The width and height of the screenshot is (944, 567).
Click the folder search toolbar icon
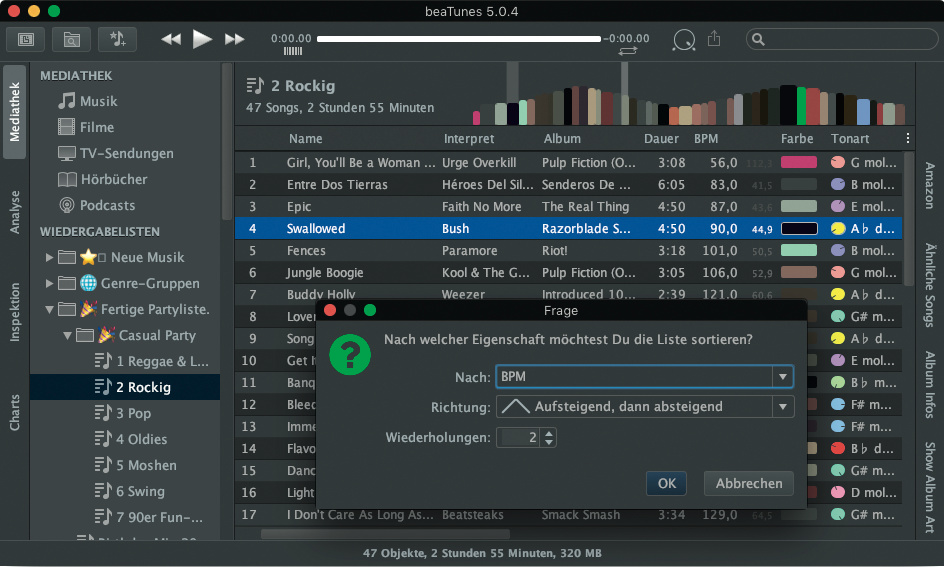[72, 39]
